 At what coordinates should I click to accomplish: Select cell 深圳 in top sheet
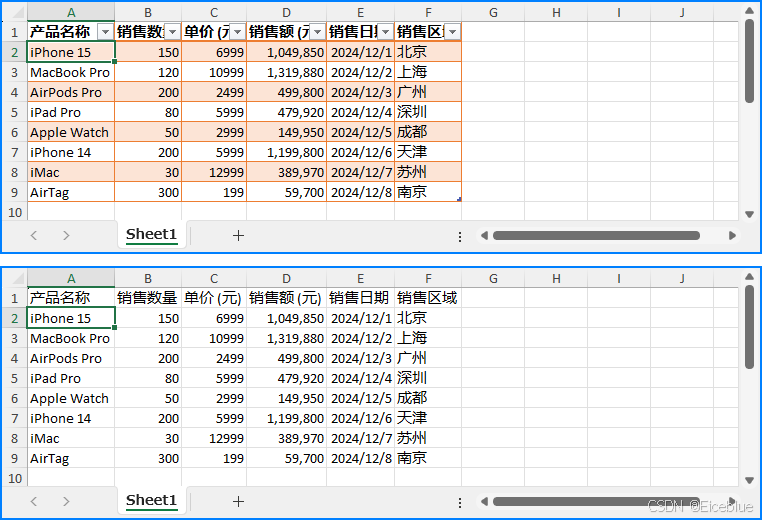pos(428,112)
